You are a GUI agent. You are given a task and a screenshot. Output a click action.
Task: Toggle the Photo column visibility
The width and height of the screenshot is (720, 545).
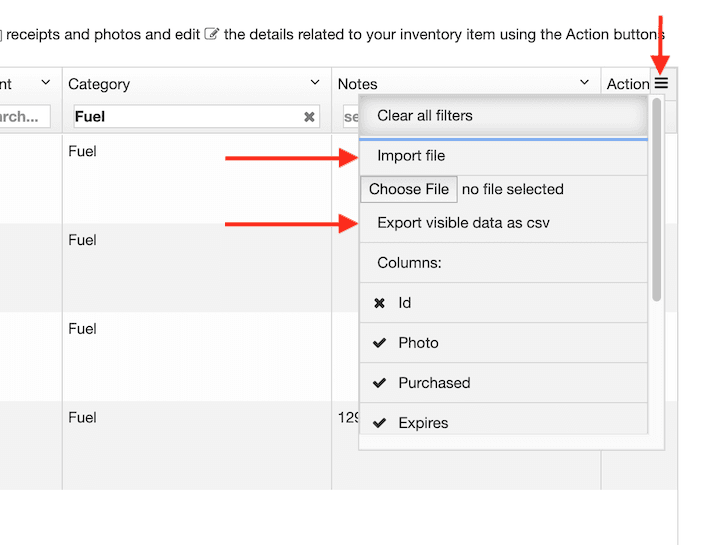click(504, 343)
